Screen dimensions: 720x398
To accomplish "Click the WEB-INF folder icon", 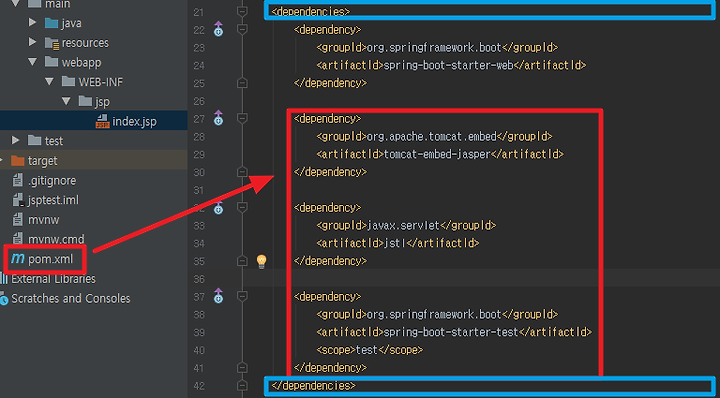I will click(68, 82).
